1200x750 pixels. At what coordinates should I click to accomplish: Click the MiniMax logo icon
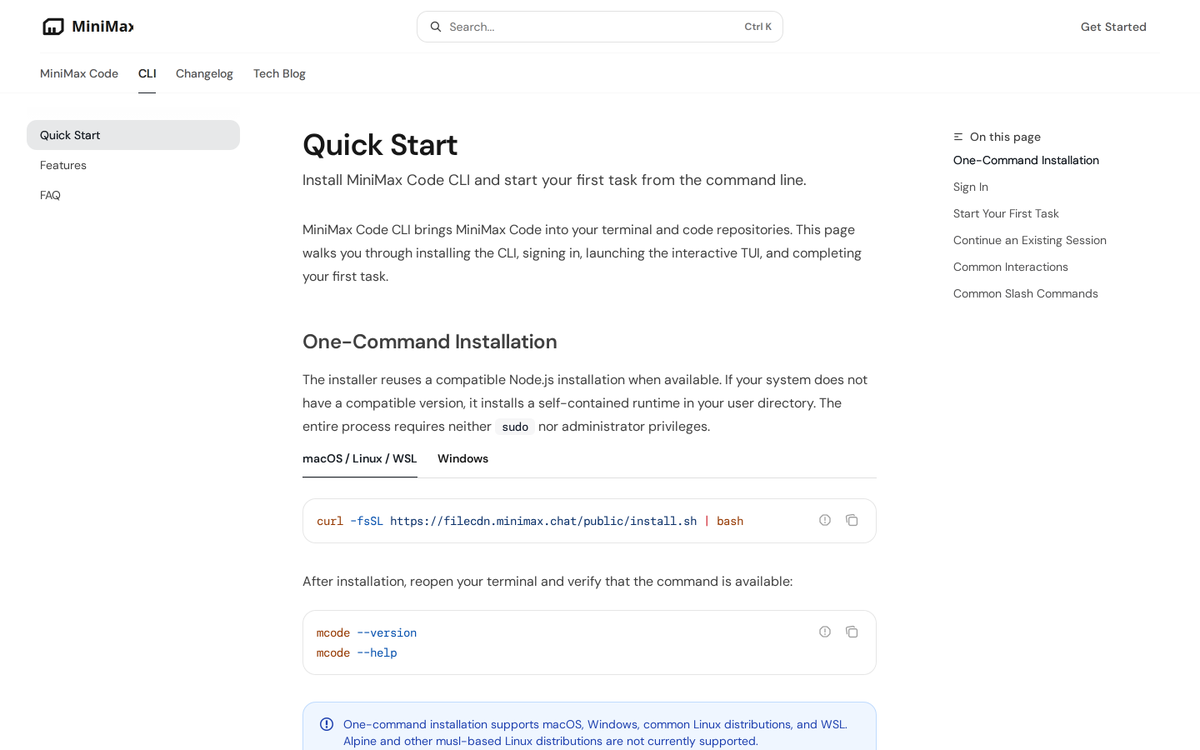click(53, 27)
